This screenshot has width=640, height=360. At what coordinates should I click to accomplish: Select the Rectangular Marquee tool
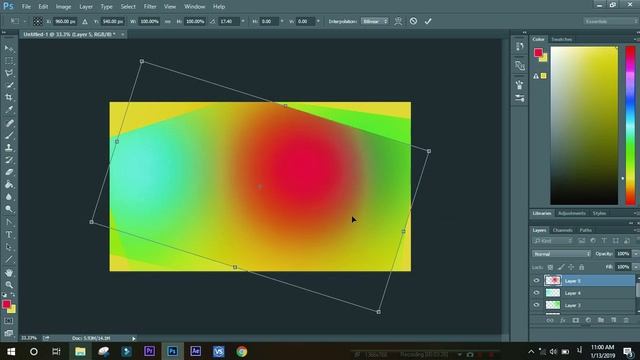[x=9, y=60]
